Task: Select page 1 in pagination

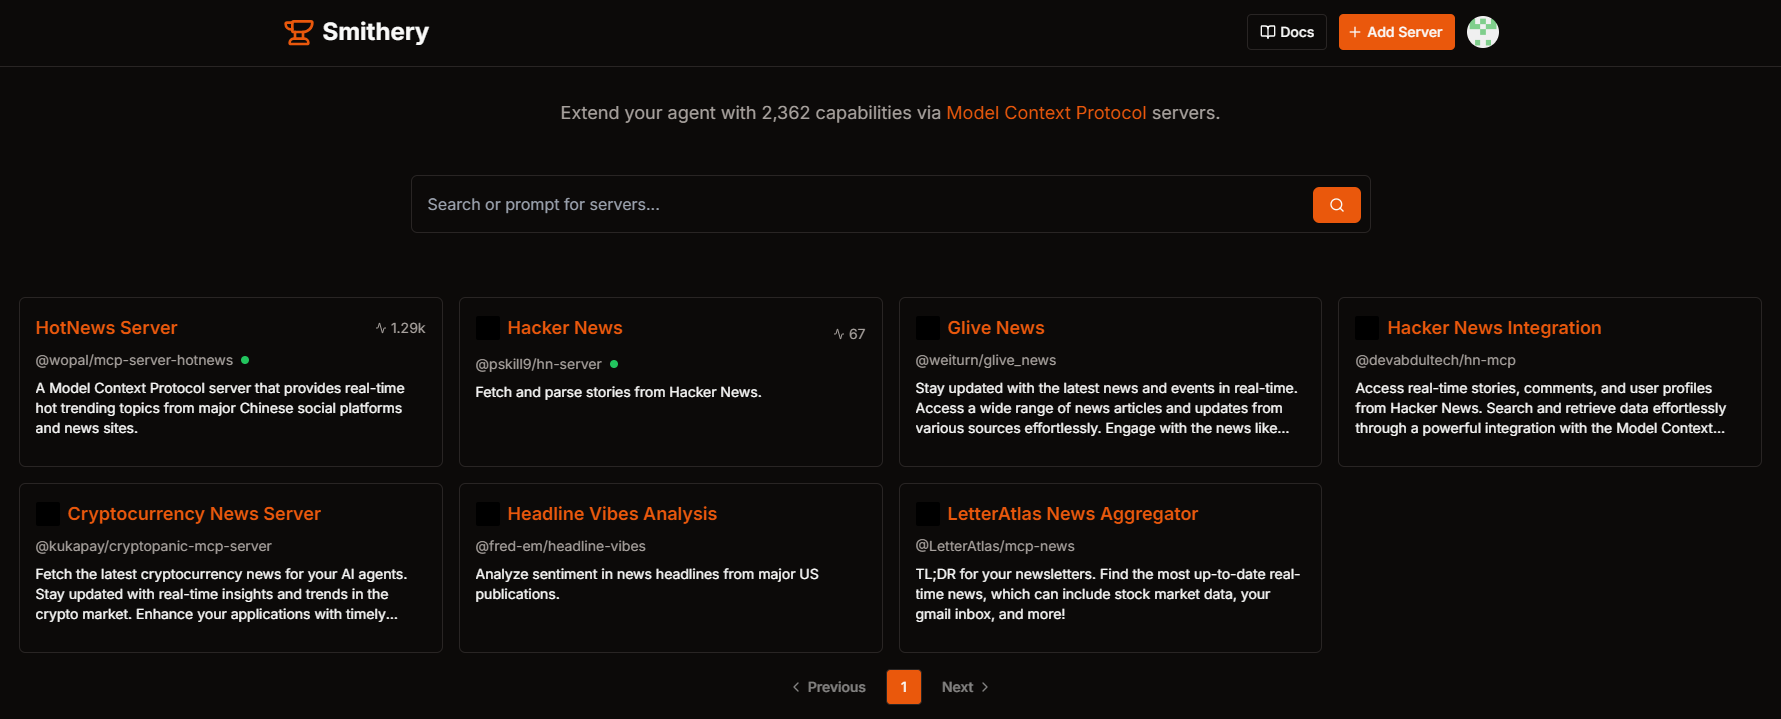Action: (x=903, y=687)
